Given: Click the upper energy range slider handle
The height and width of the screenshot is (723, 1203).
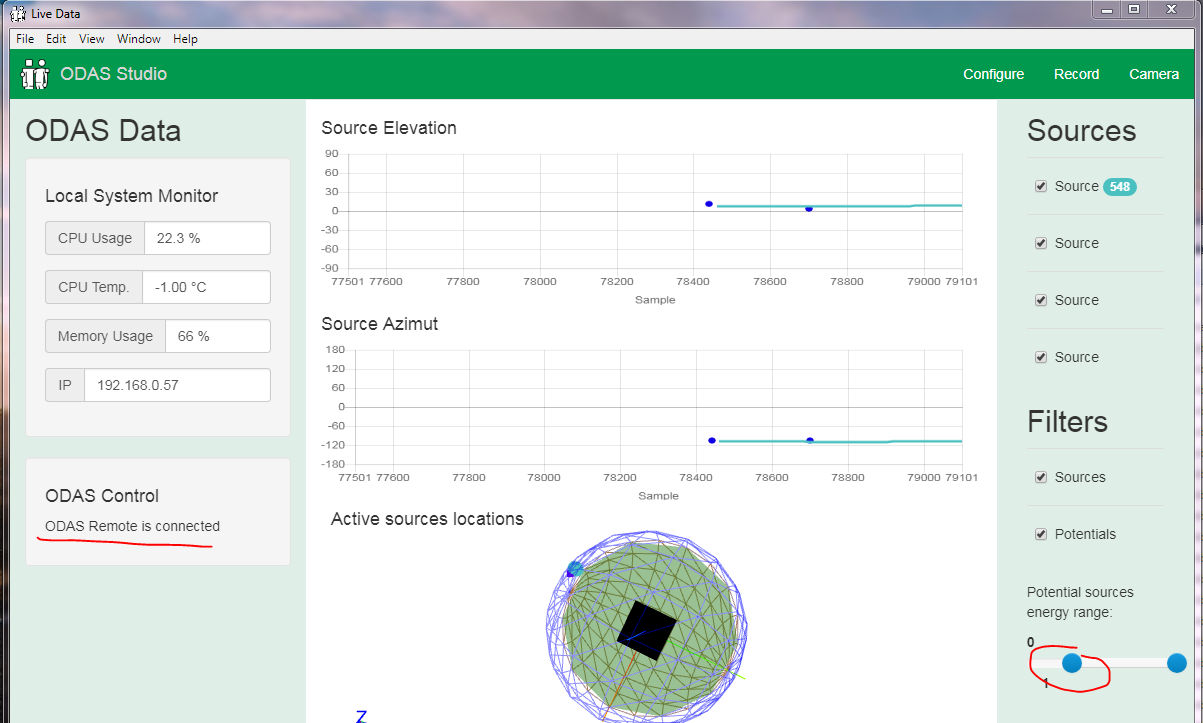Looking at the screenshot, I should pos(1177,663).
